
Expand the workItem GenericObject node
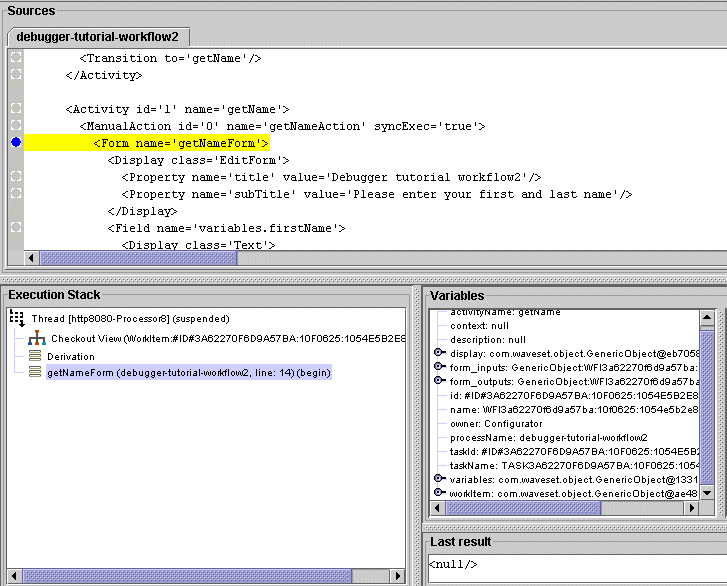click(x=440, y=492)
